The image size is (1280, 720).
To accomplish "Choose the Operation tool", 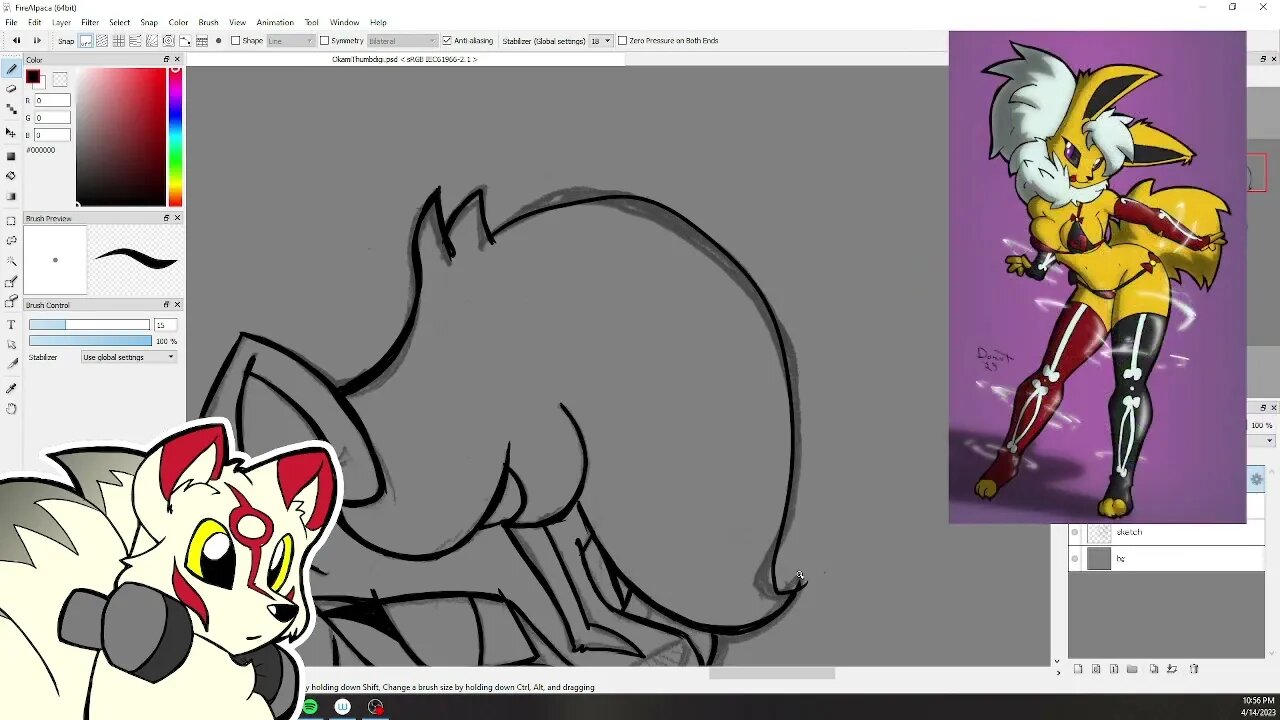I will [x=11, y=345].
